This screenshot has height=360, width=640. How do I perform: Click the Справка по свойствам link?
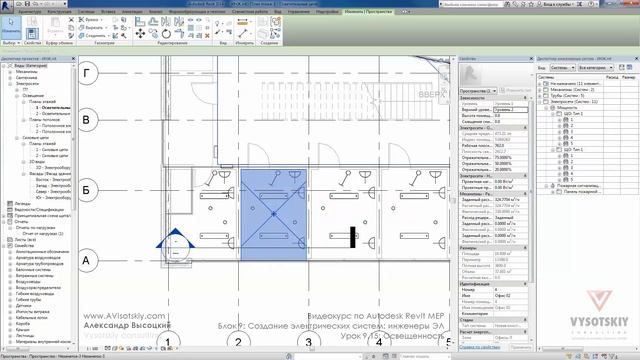coord(480,347)
